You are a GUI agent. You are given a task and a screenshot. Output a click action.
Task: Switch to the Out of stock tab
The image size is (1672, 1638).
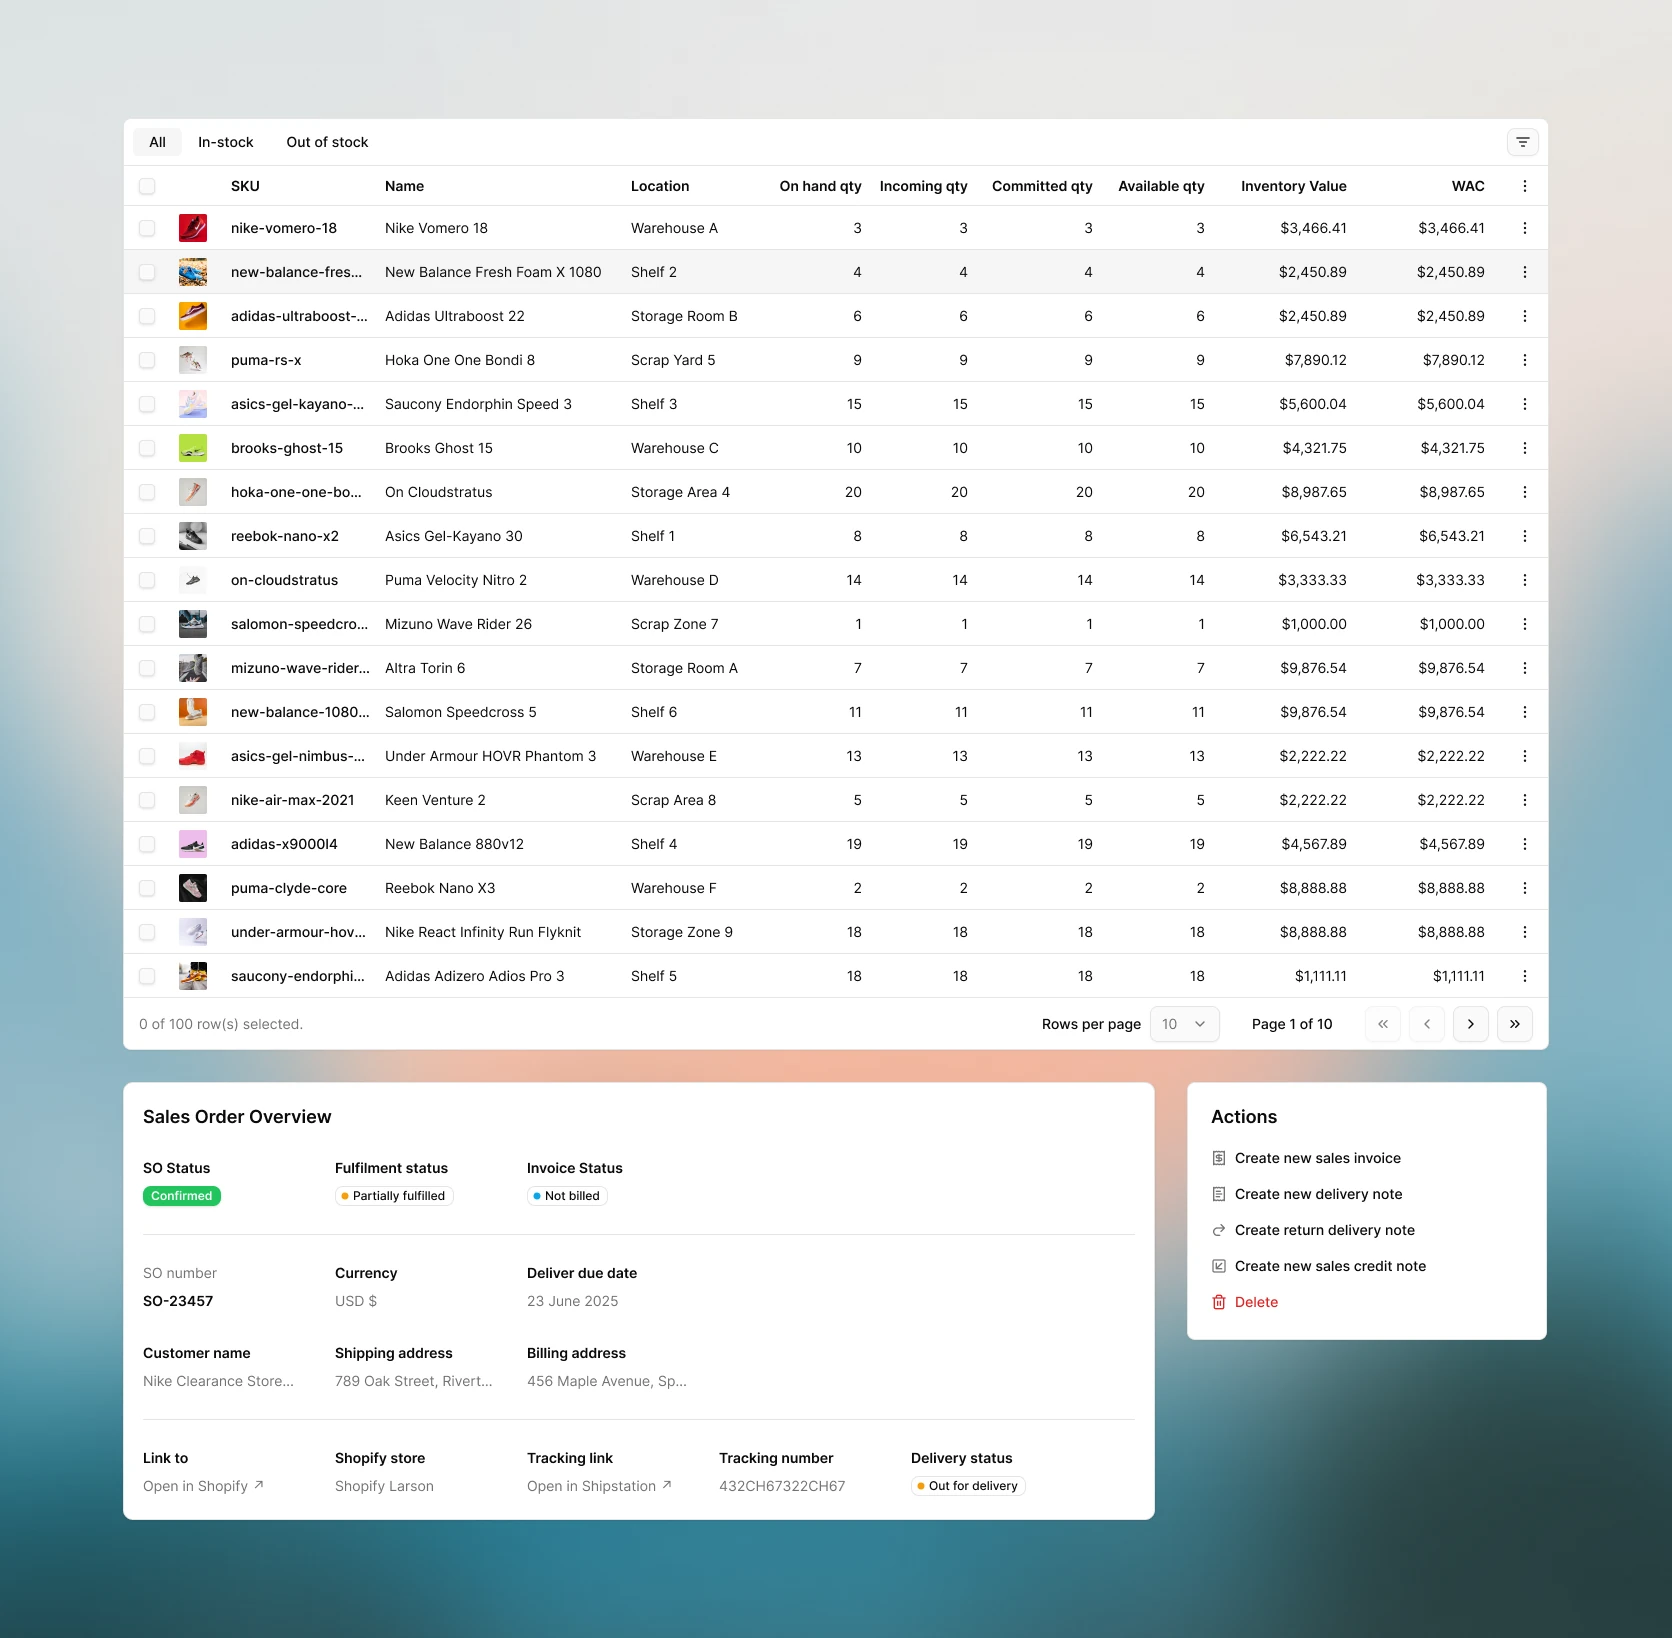pos(327,142)
